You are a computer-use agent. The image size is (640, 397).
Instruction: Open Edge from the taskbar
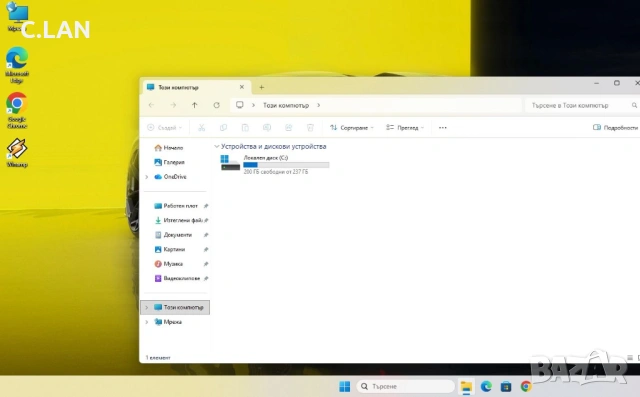486,386
